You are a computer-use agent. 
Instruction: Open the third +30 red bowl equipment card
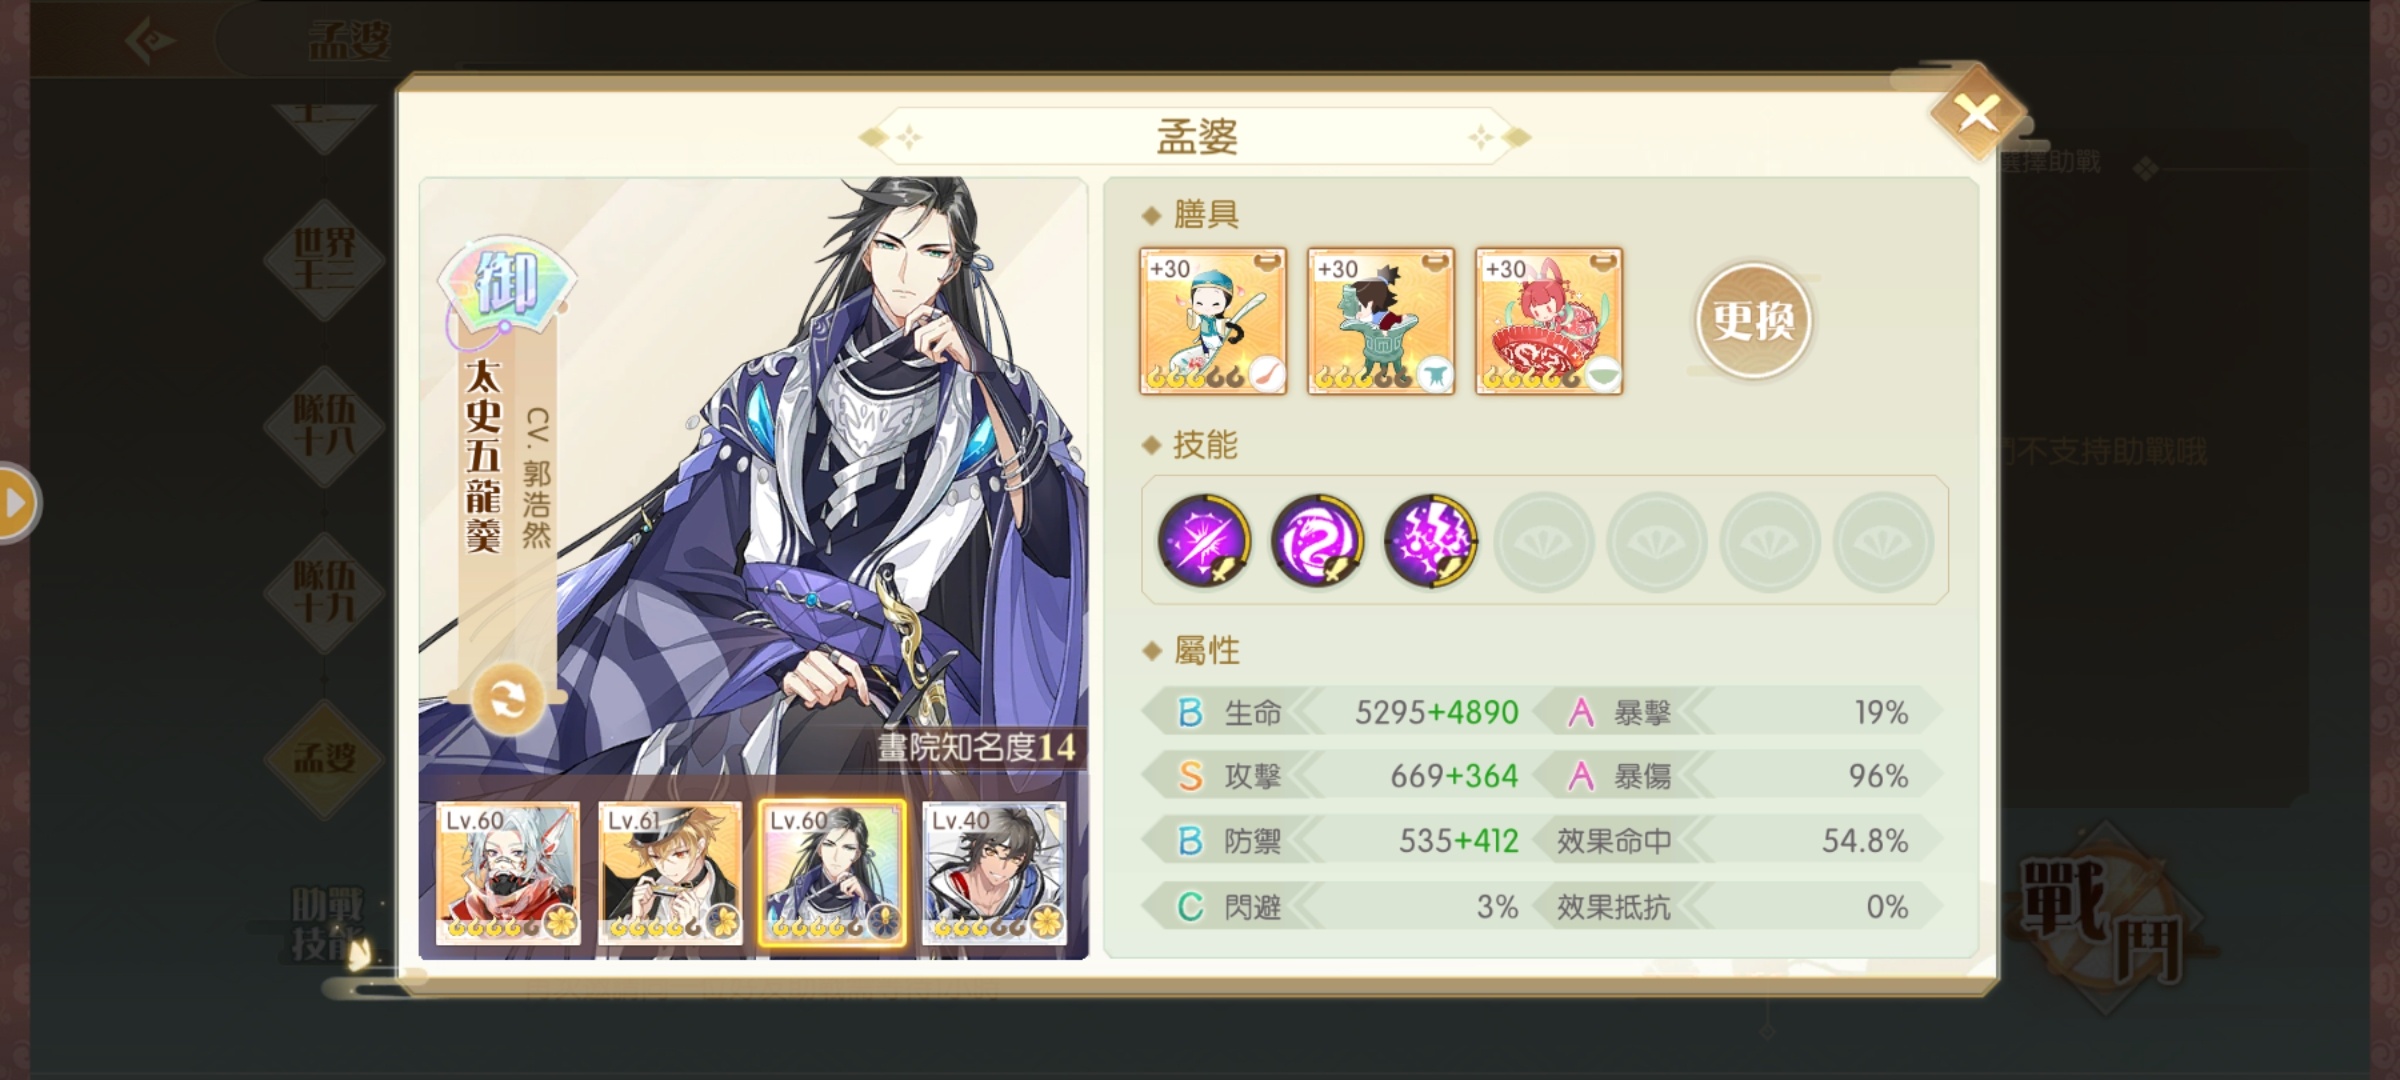pos(1549,321)
